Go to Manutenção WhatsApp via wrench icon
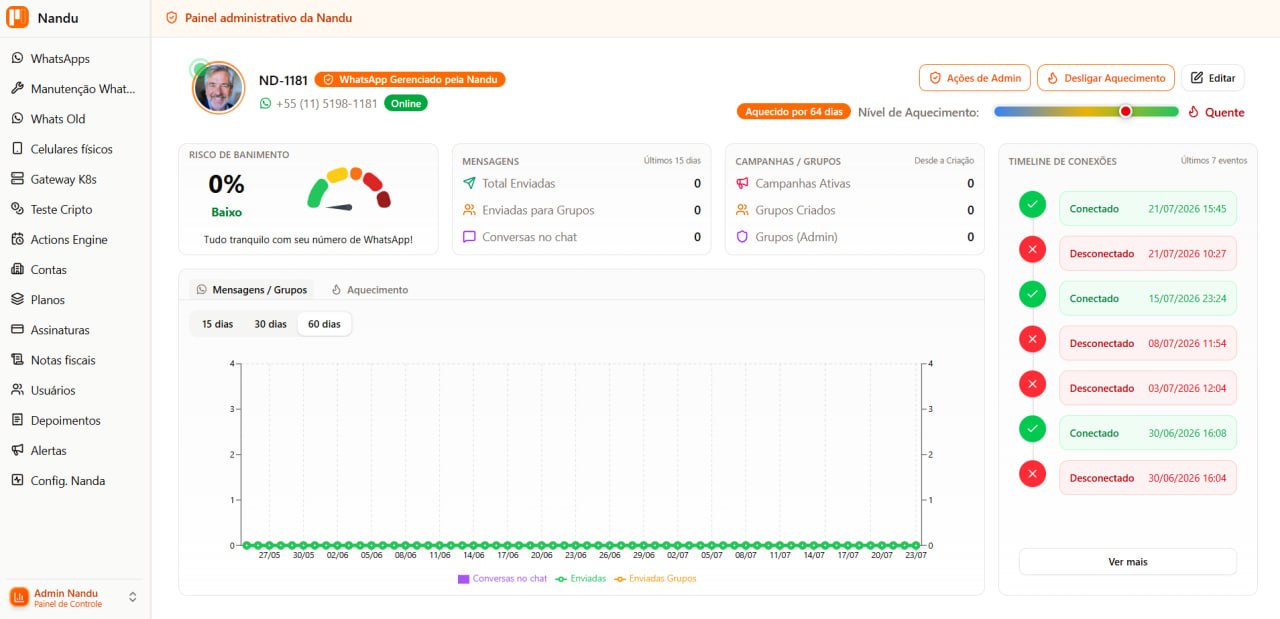Viewport: 1280px width, 619px height. click(17, 89)
